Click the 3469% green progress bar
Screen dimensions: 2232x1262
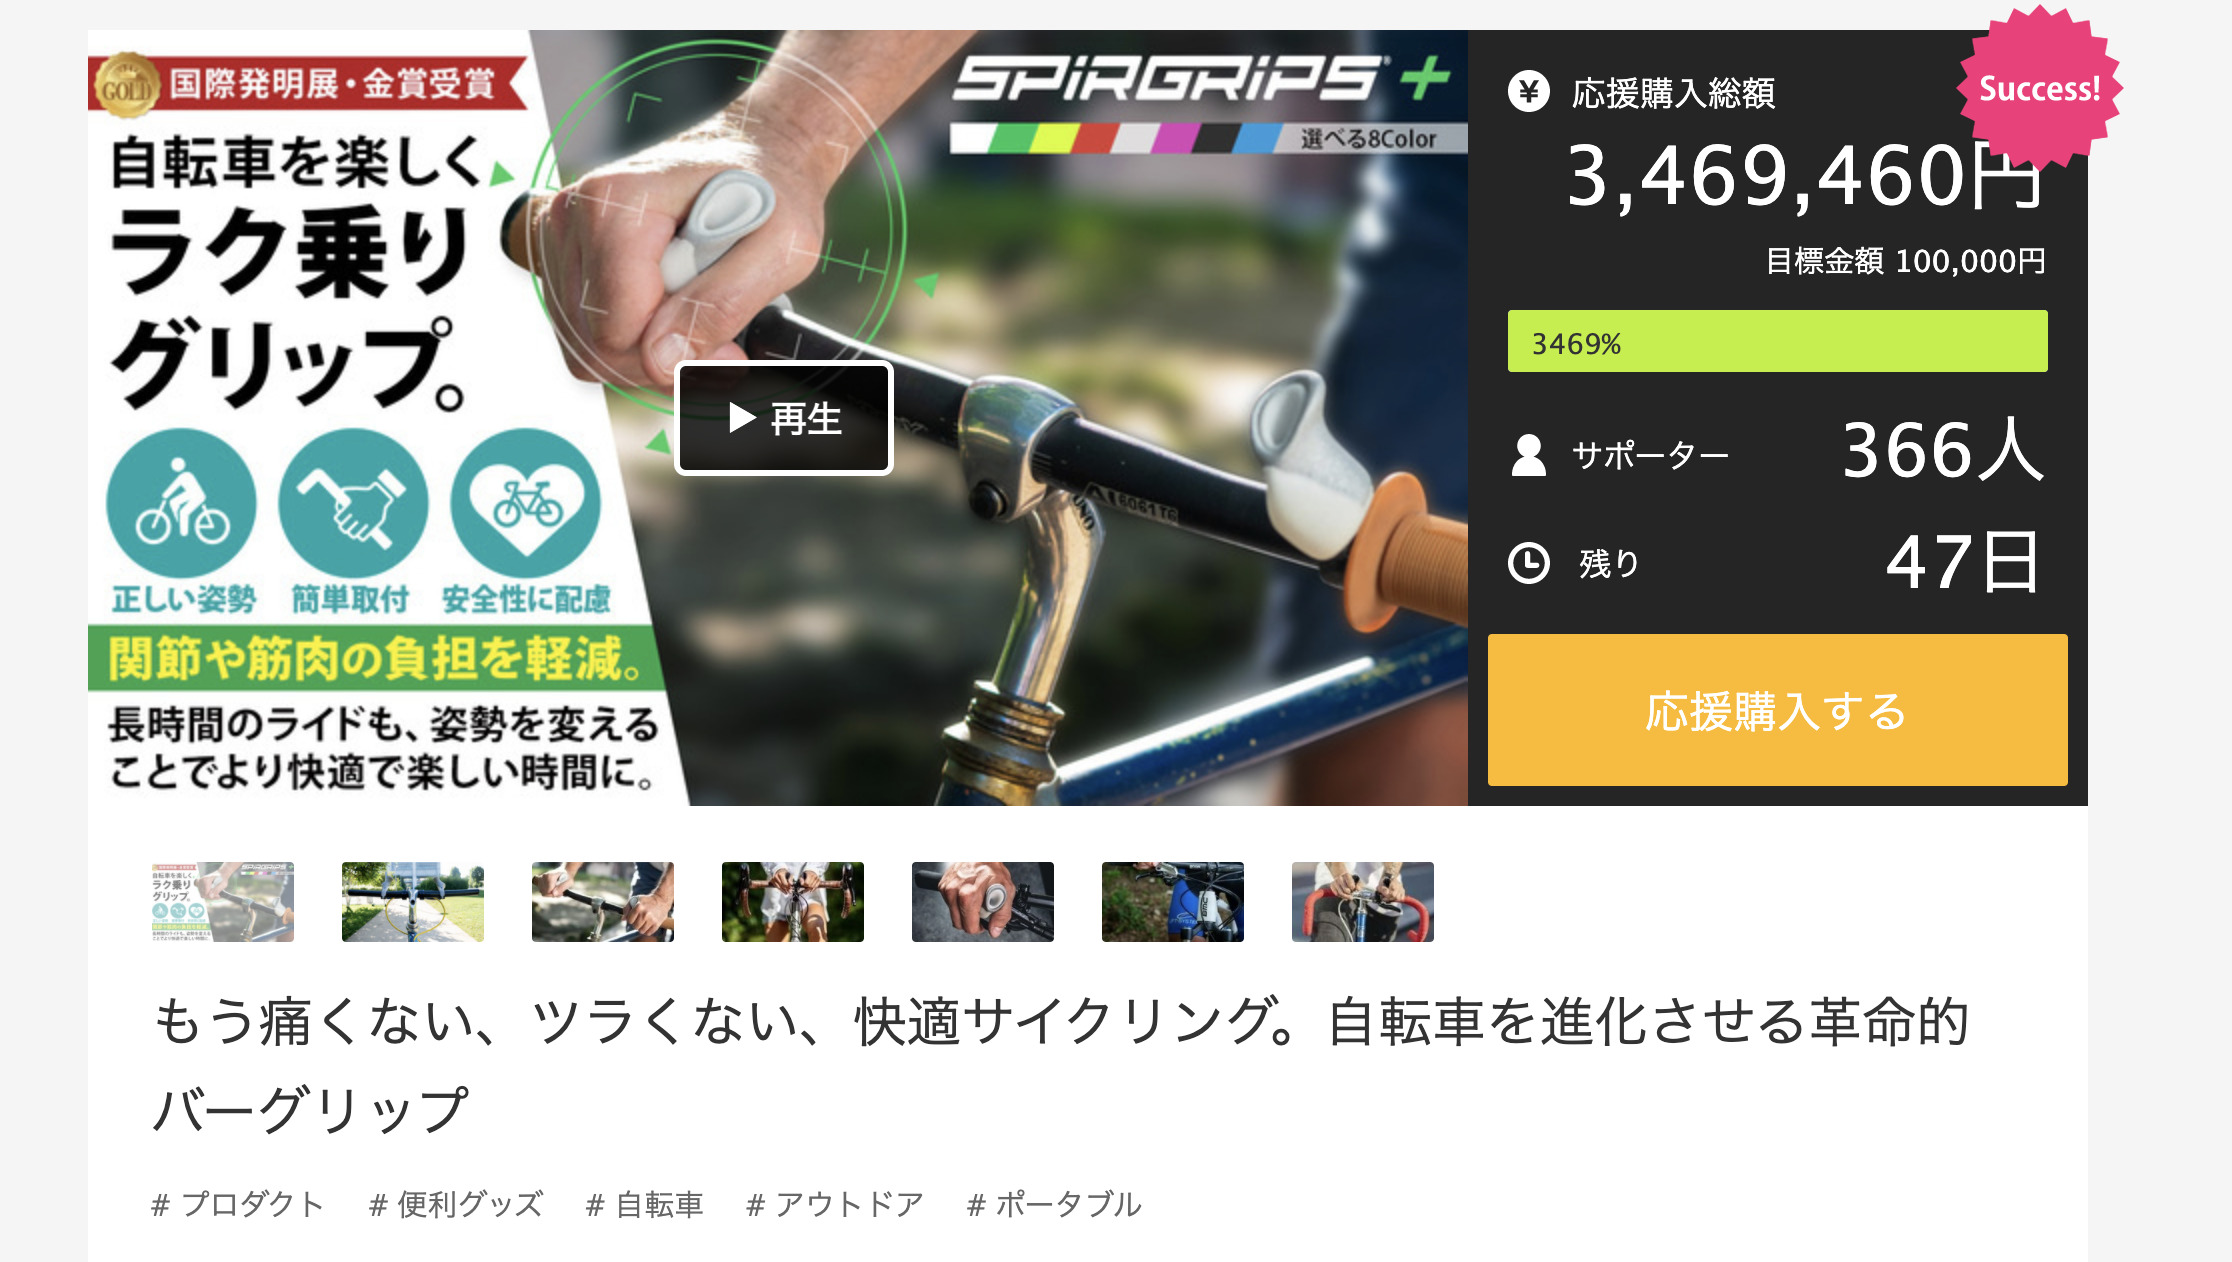(1777, 341)
